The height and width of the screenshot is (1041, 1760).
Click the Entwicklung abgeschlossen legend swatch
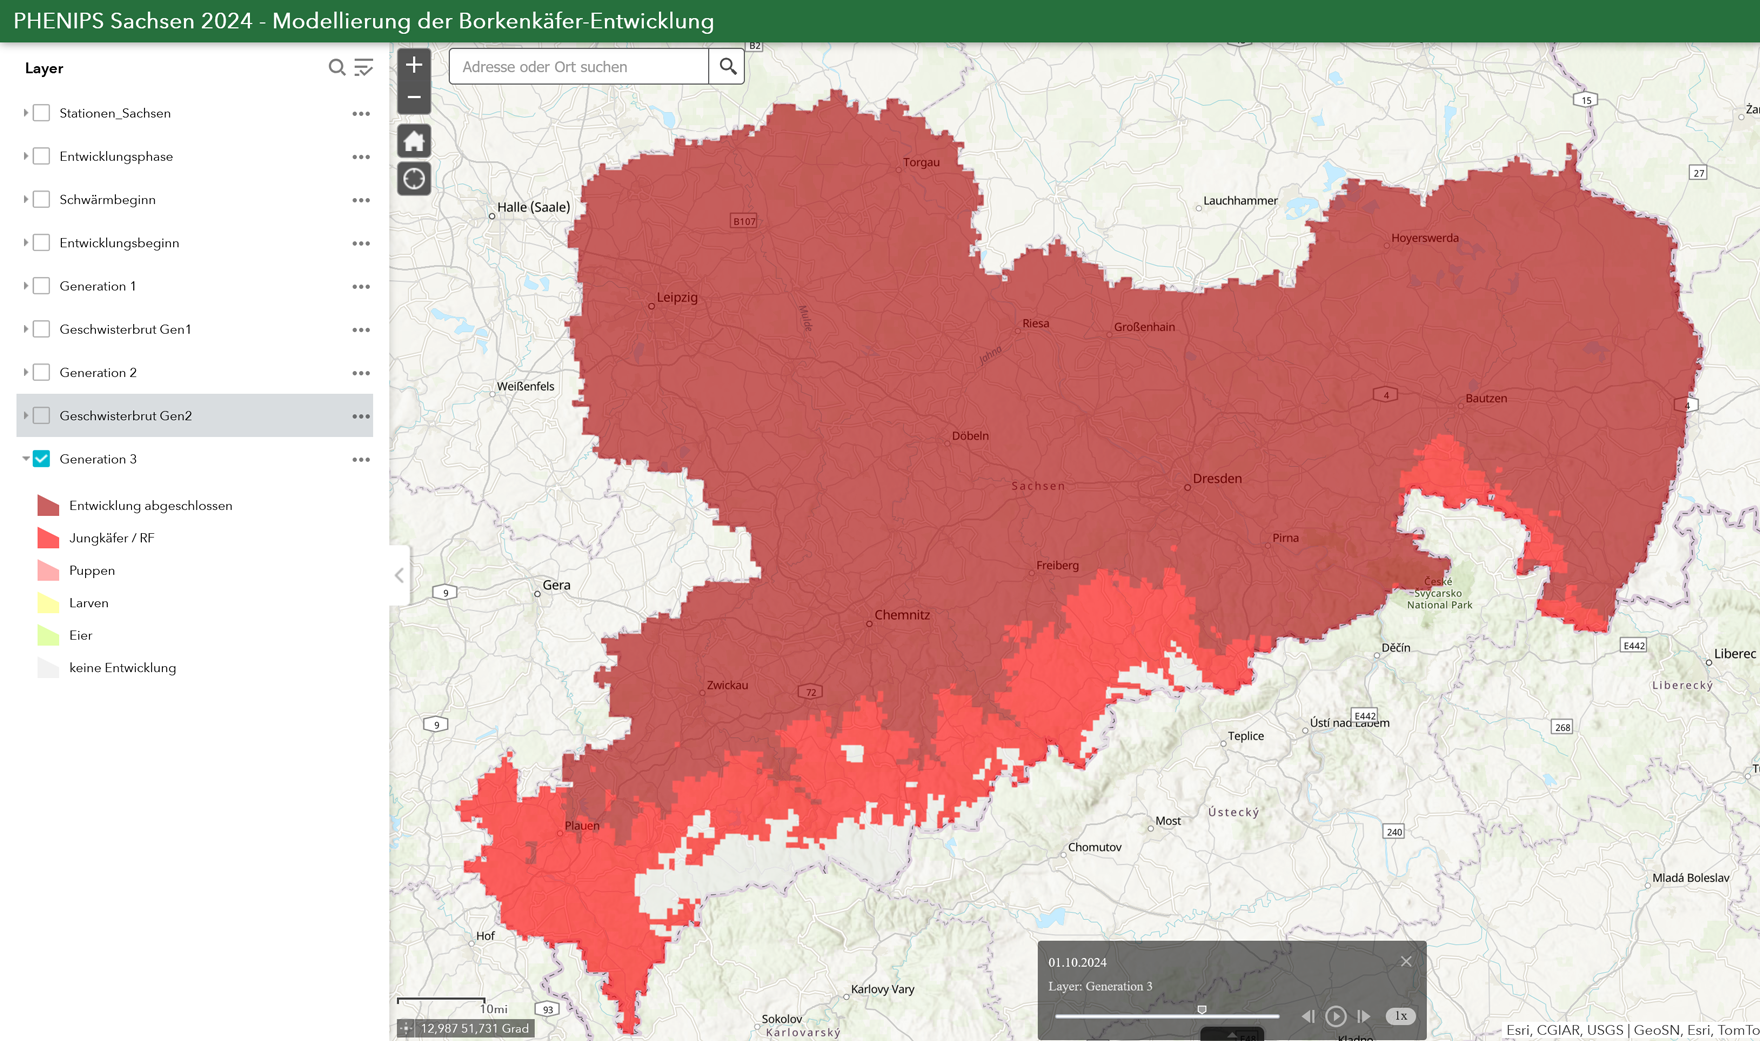click(48, 505)
